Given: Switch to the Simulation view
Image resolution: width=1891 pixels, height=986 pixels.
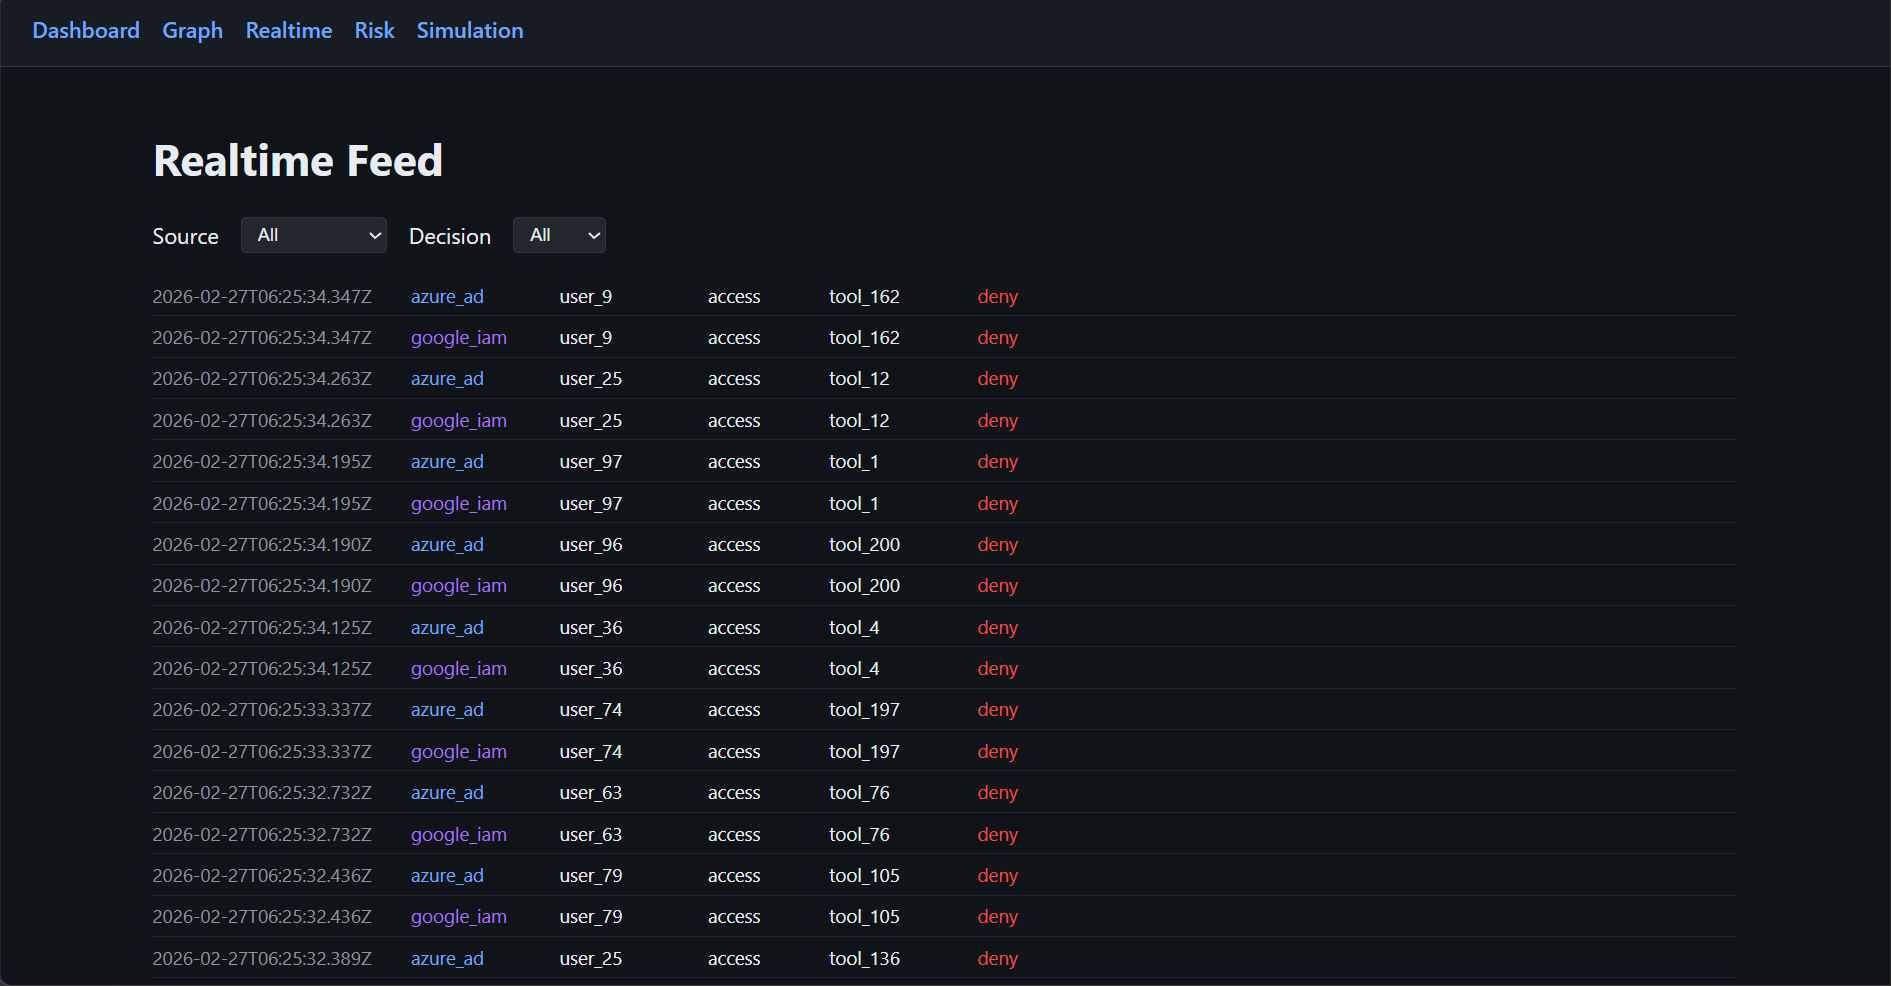Looking at the screenshot, I should [469, 30].
